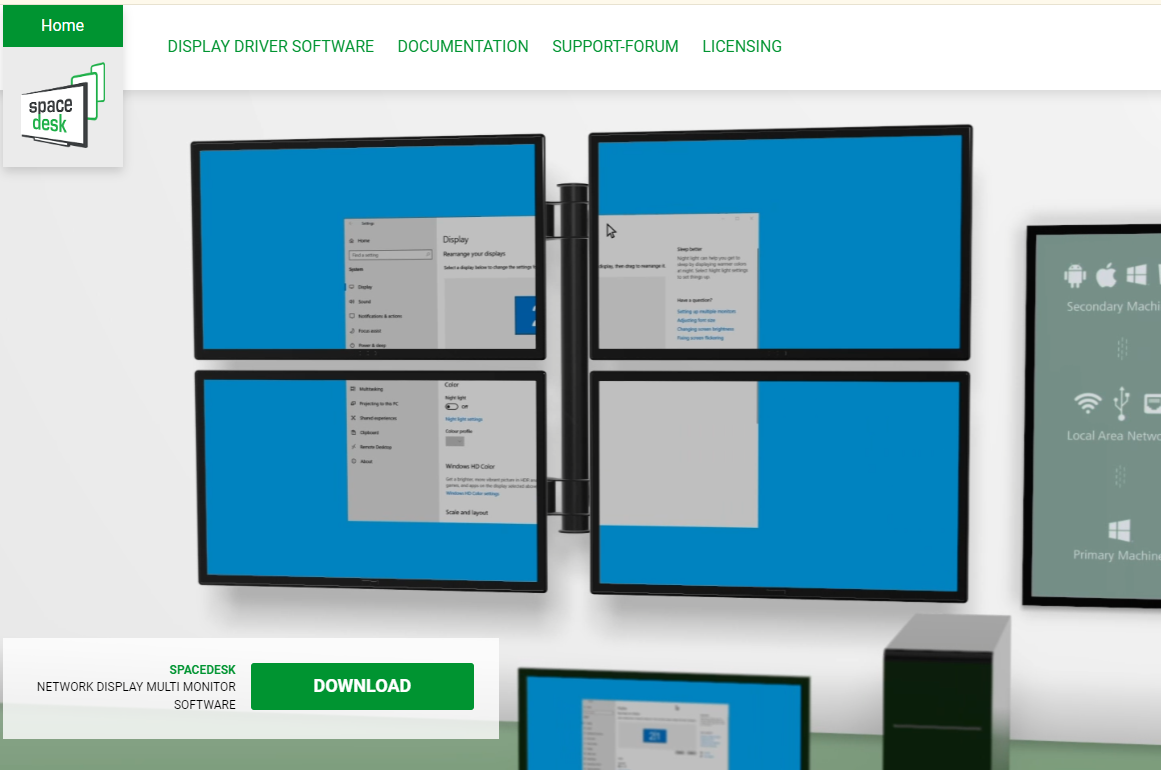Click the Wi-Fi icon on green panel
1161x770 pixels.
(1087, 403)
